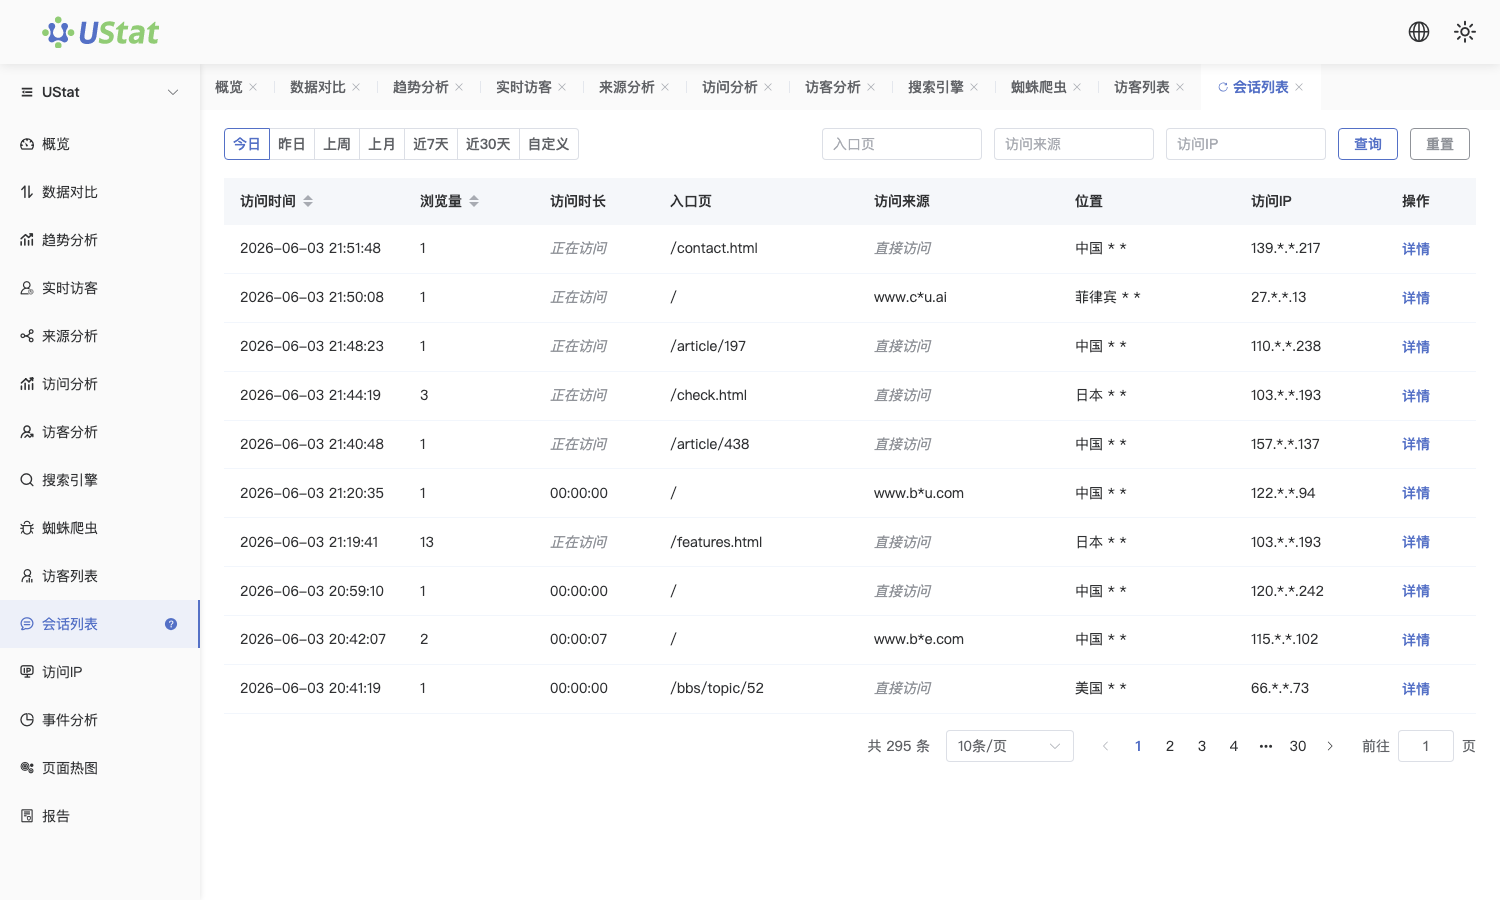The width and height of the screenshot is (1500, 900).
Task: Click the 入口页 filter field
Action: click(902, 144)
